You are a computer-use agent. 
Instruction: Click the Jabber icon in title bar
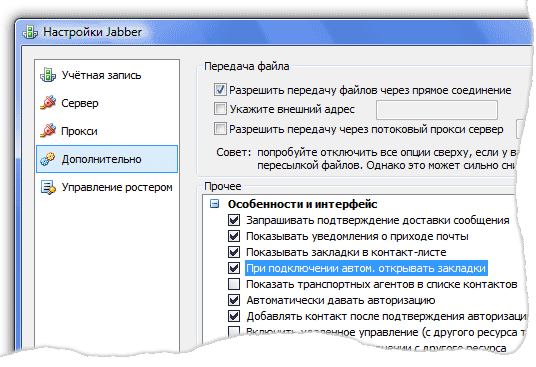click(x=30, y=32)
